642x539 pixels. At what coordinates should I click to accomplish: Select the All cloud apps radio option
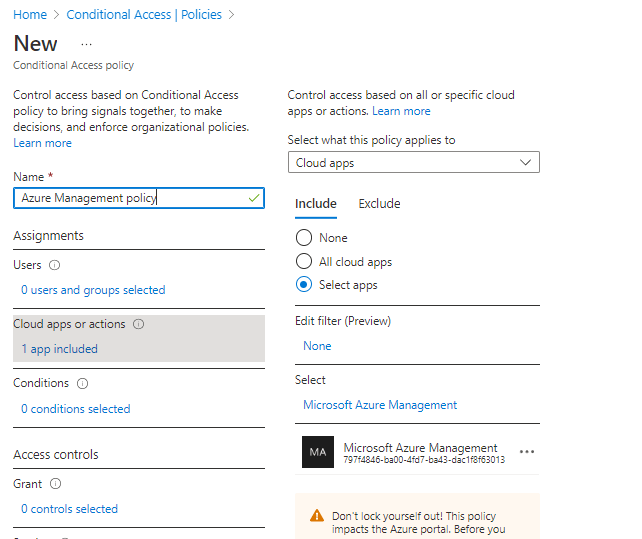304,261
